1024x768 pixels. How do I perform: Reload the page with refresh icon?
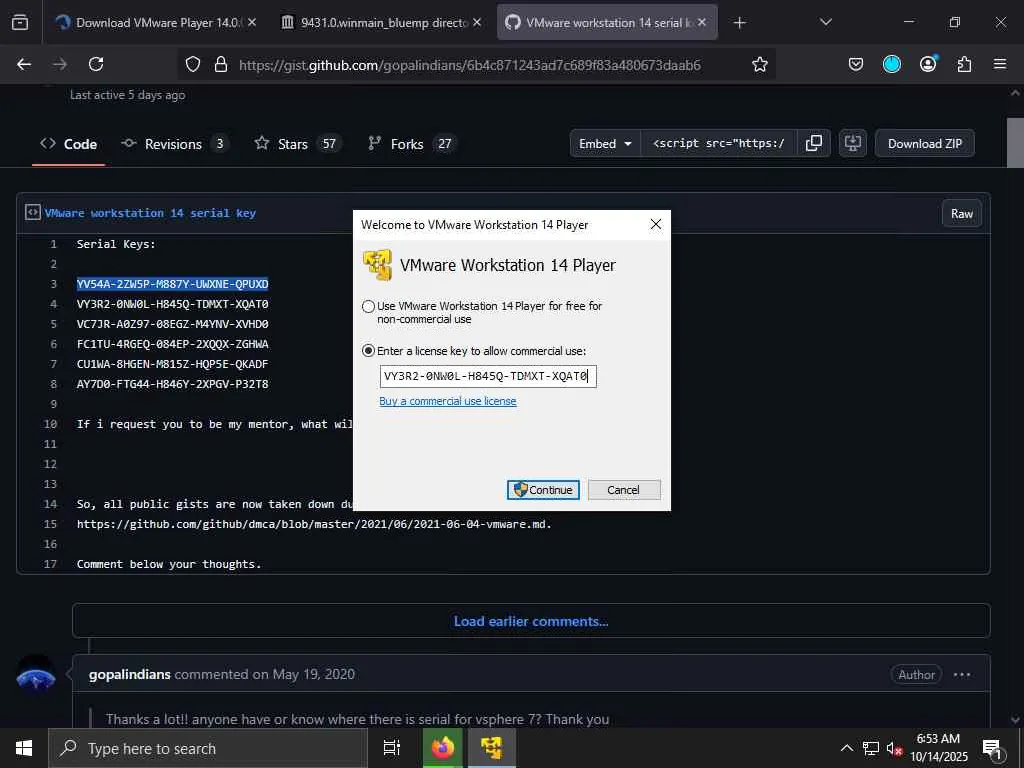tap(96, 64)
